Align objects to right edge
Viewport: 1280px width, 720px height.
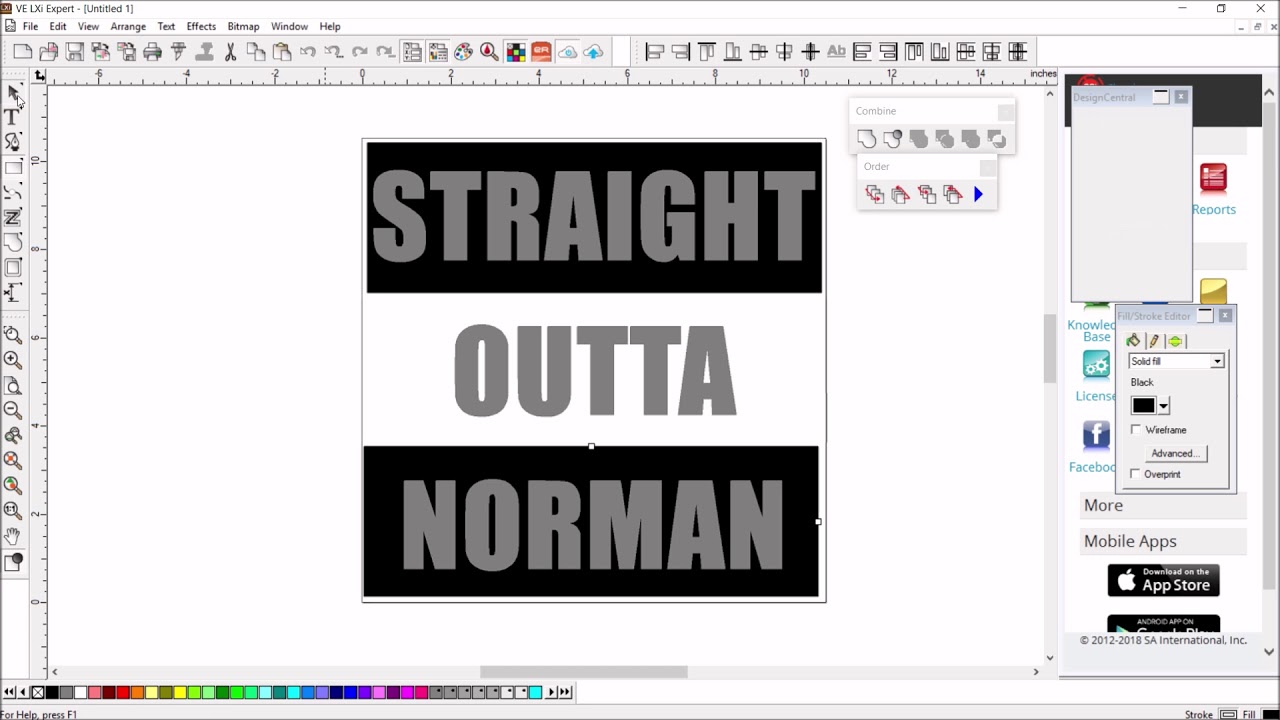681,52
